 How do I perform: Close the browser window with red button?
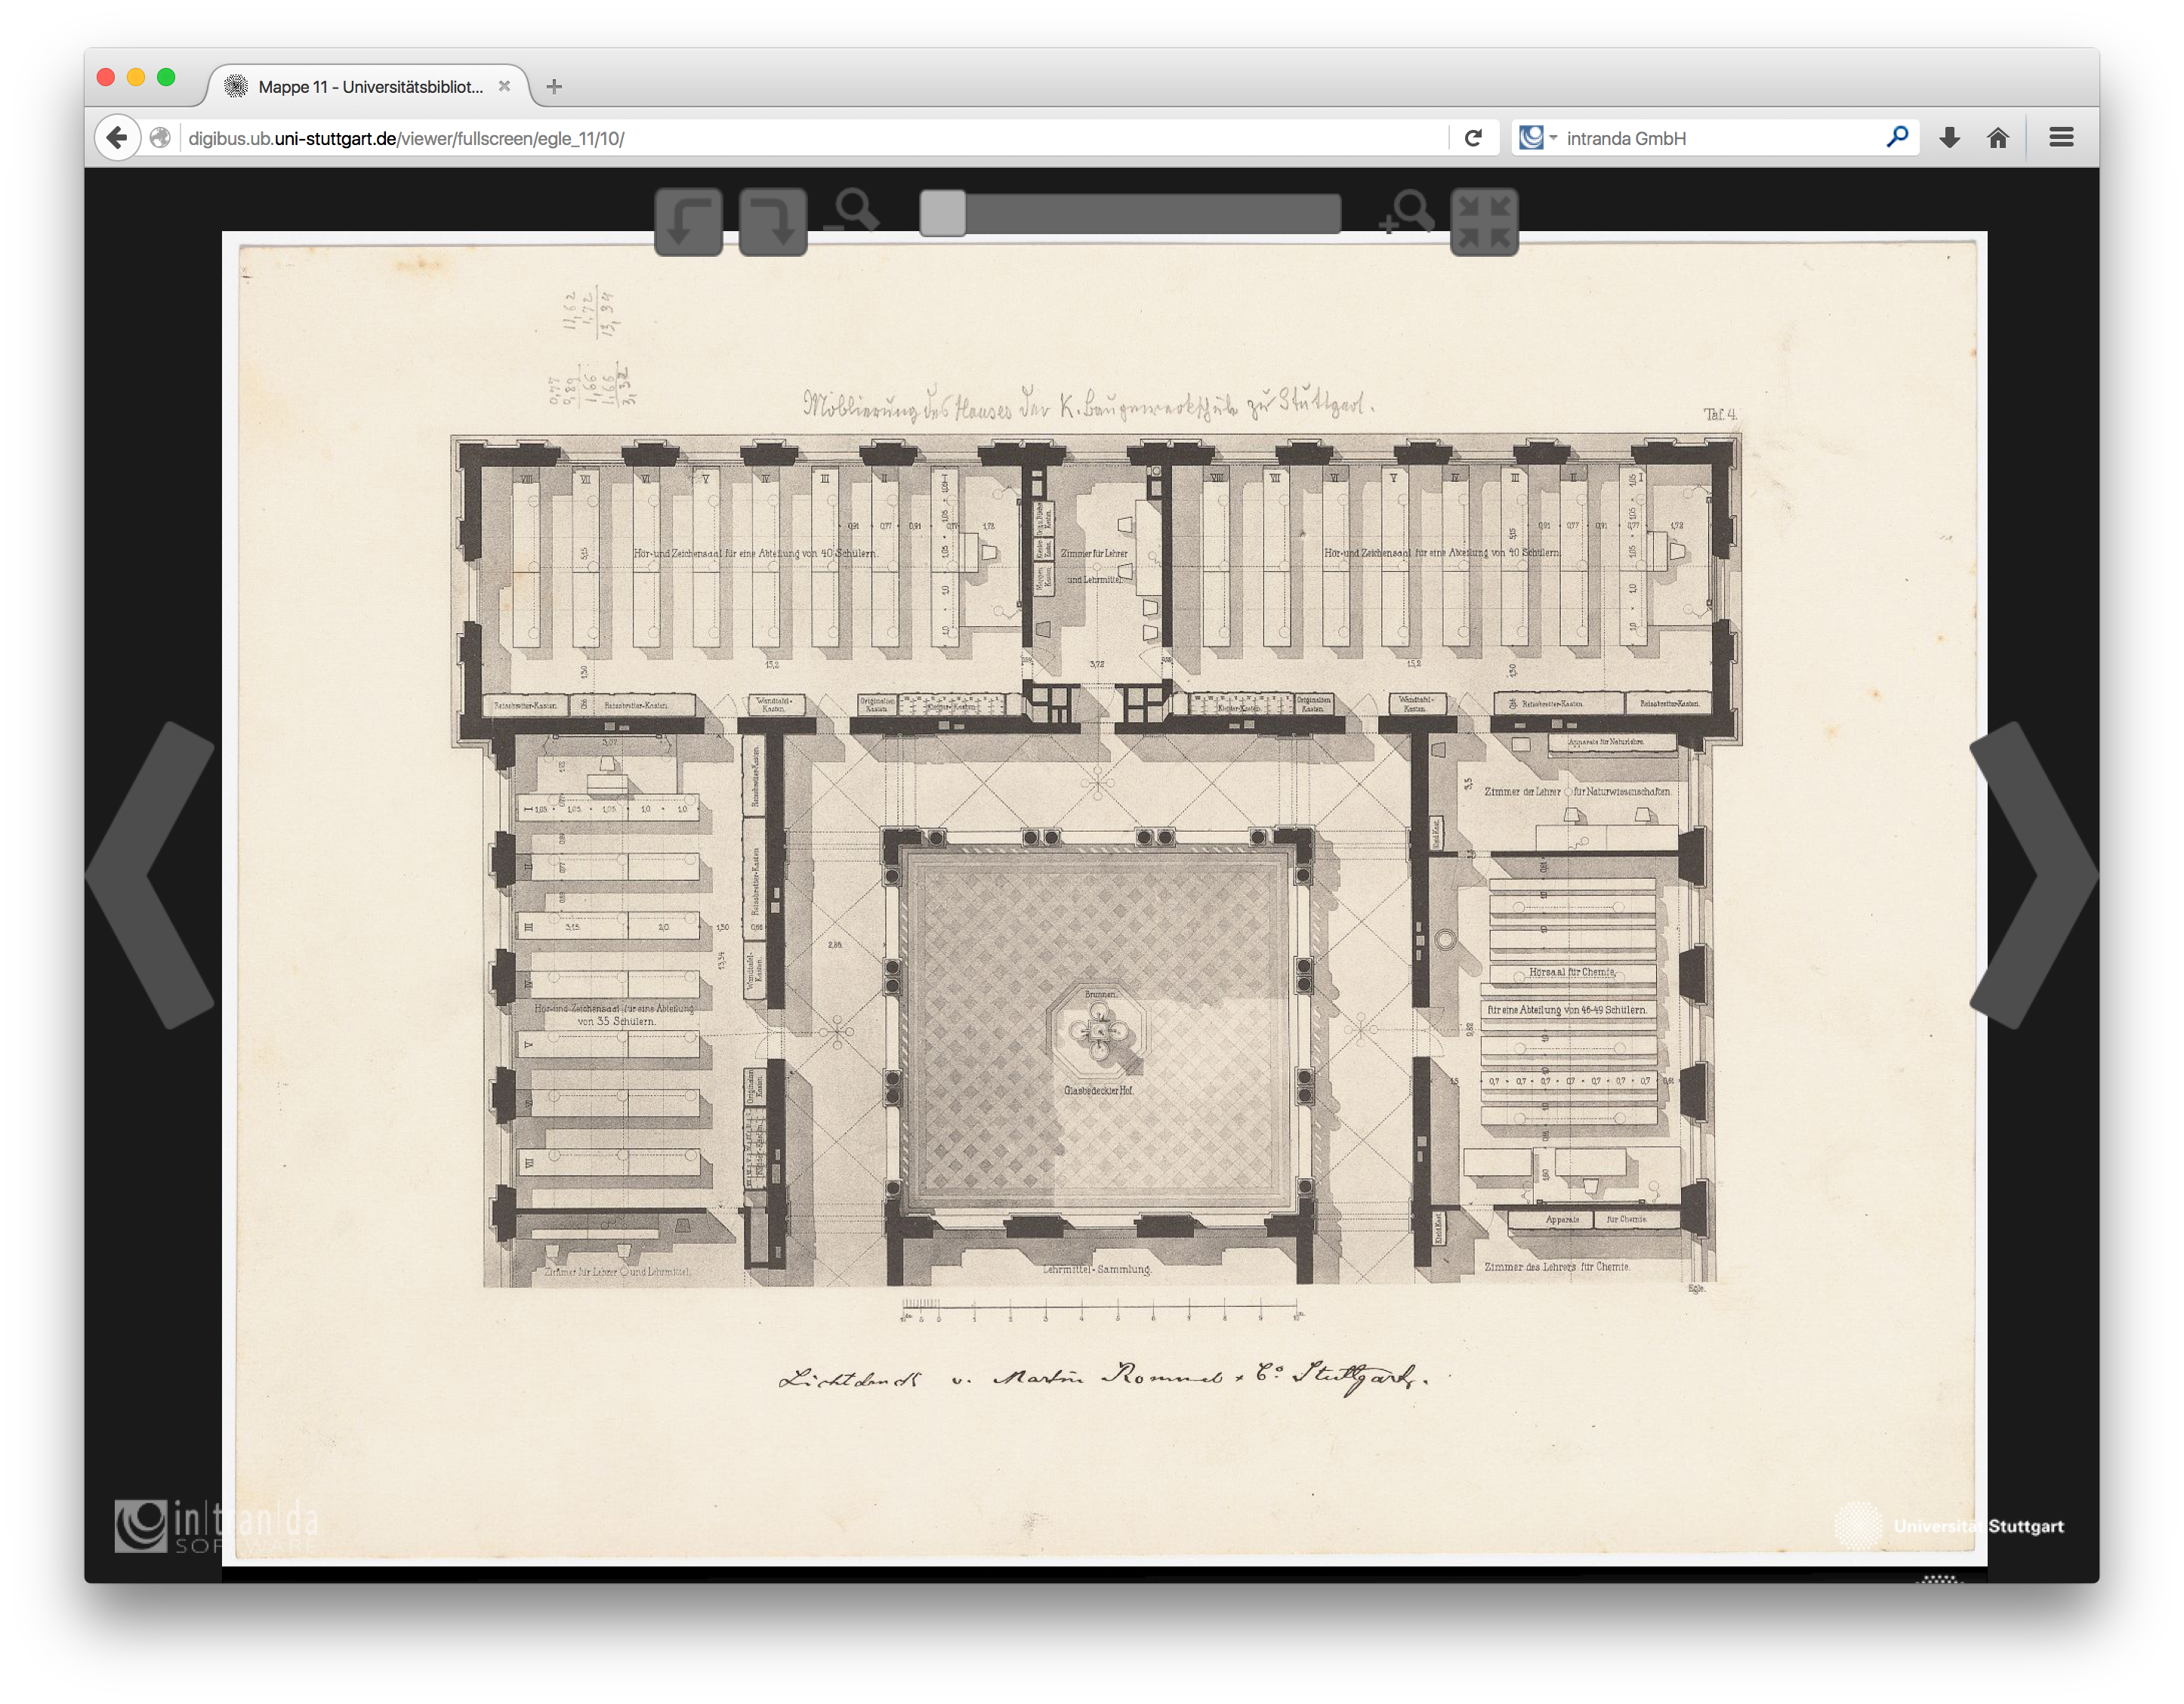[x=106, y=77]
